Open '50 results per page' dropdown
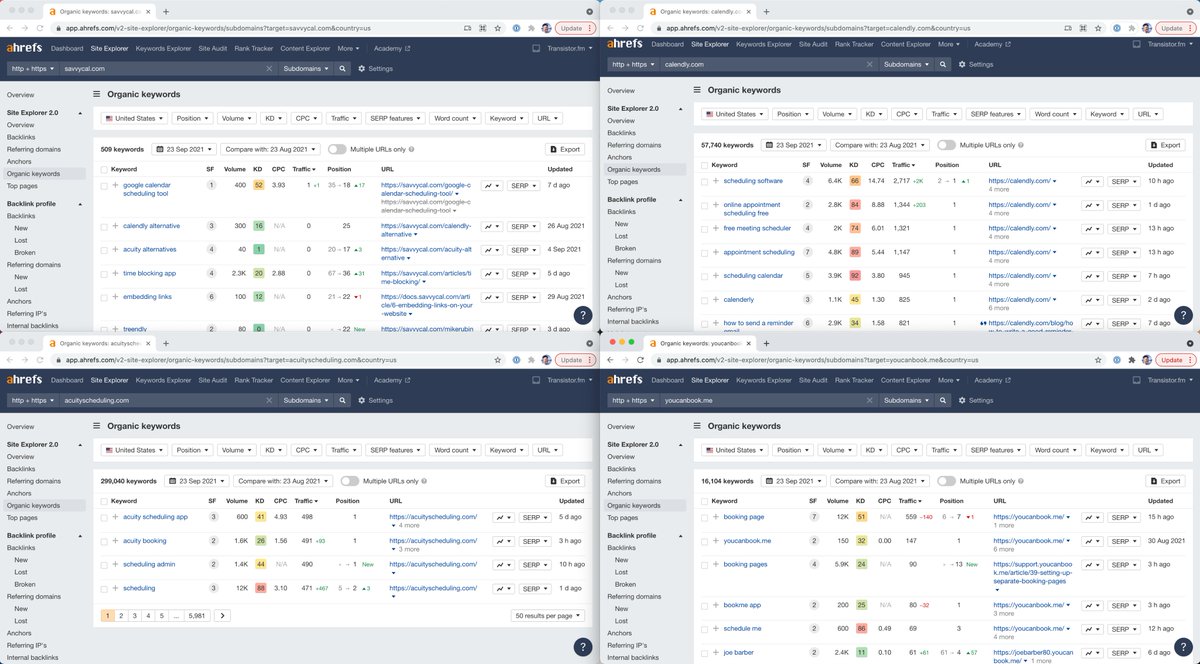Image resolution: width=1200 pixels, height=664 pixels. click(x=547, y=616)
